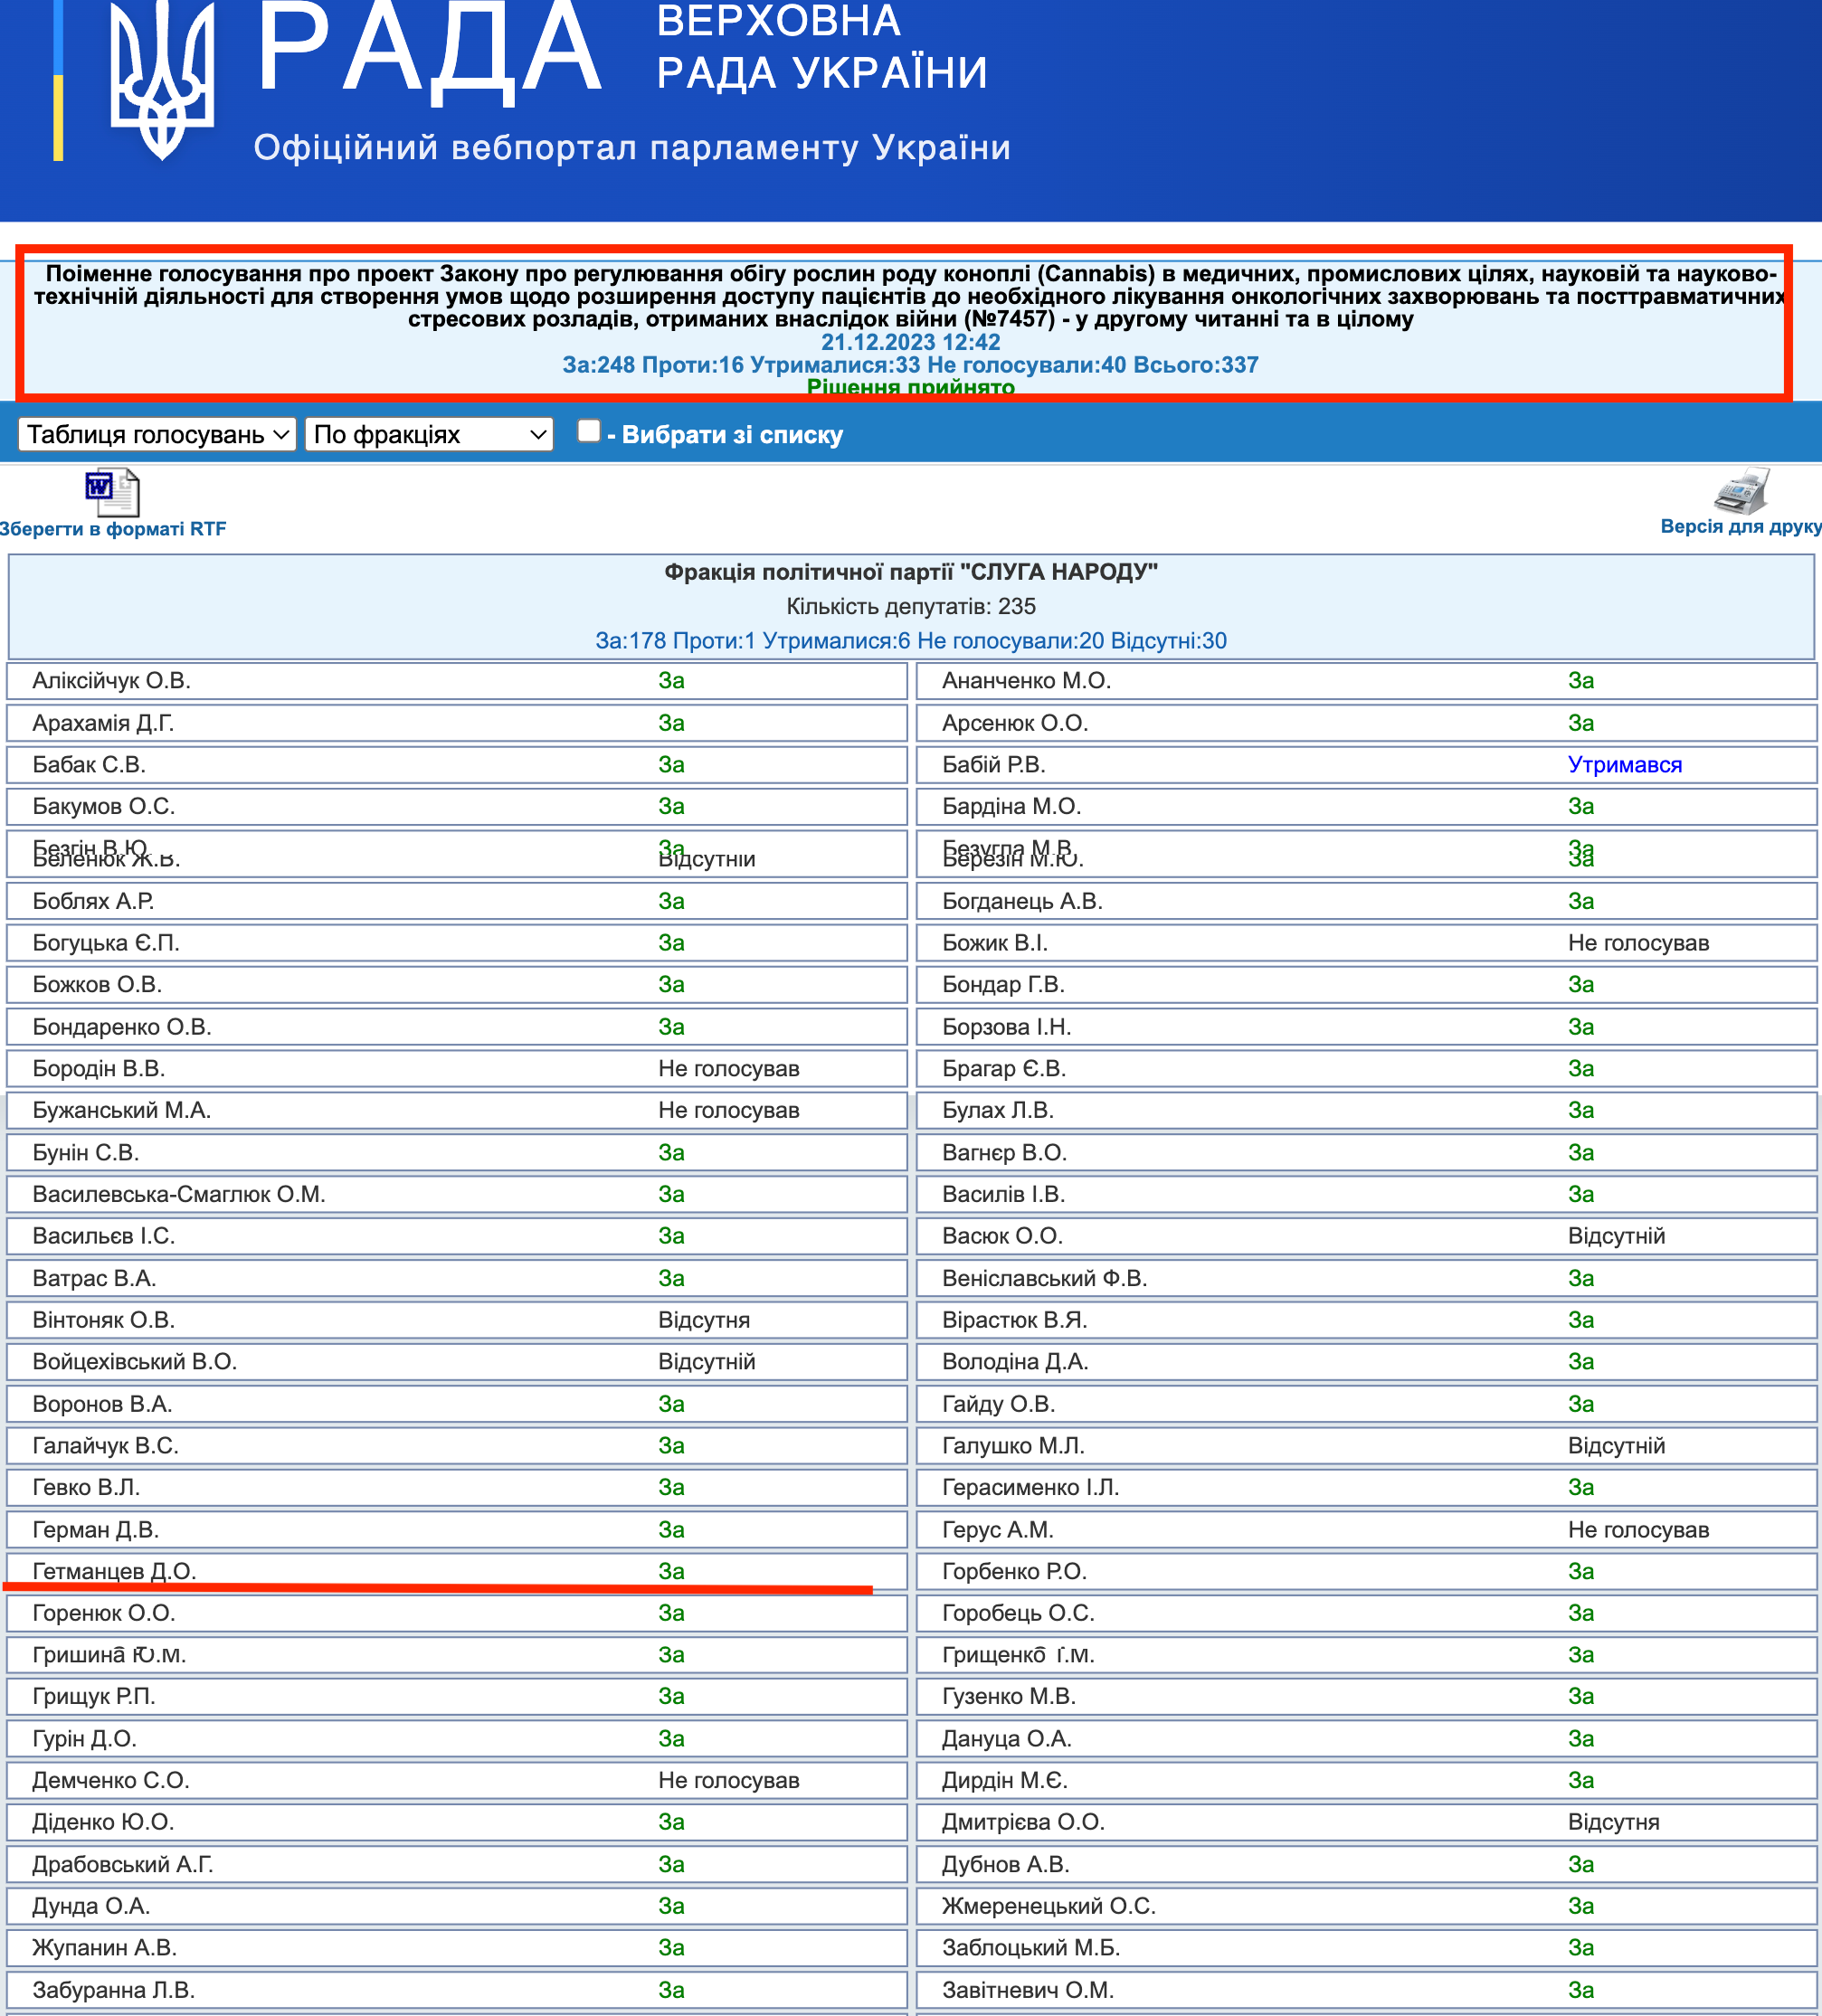Click 'Відсутня' status for Дмитрієва О.О.
The image size is (1822, 2016).
point(1613,1822)
